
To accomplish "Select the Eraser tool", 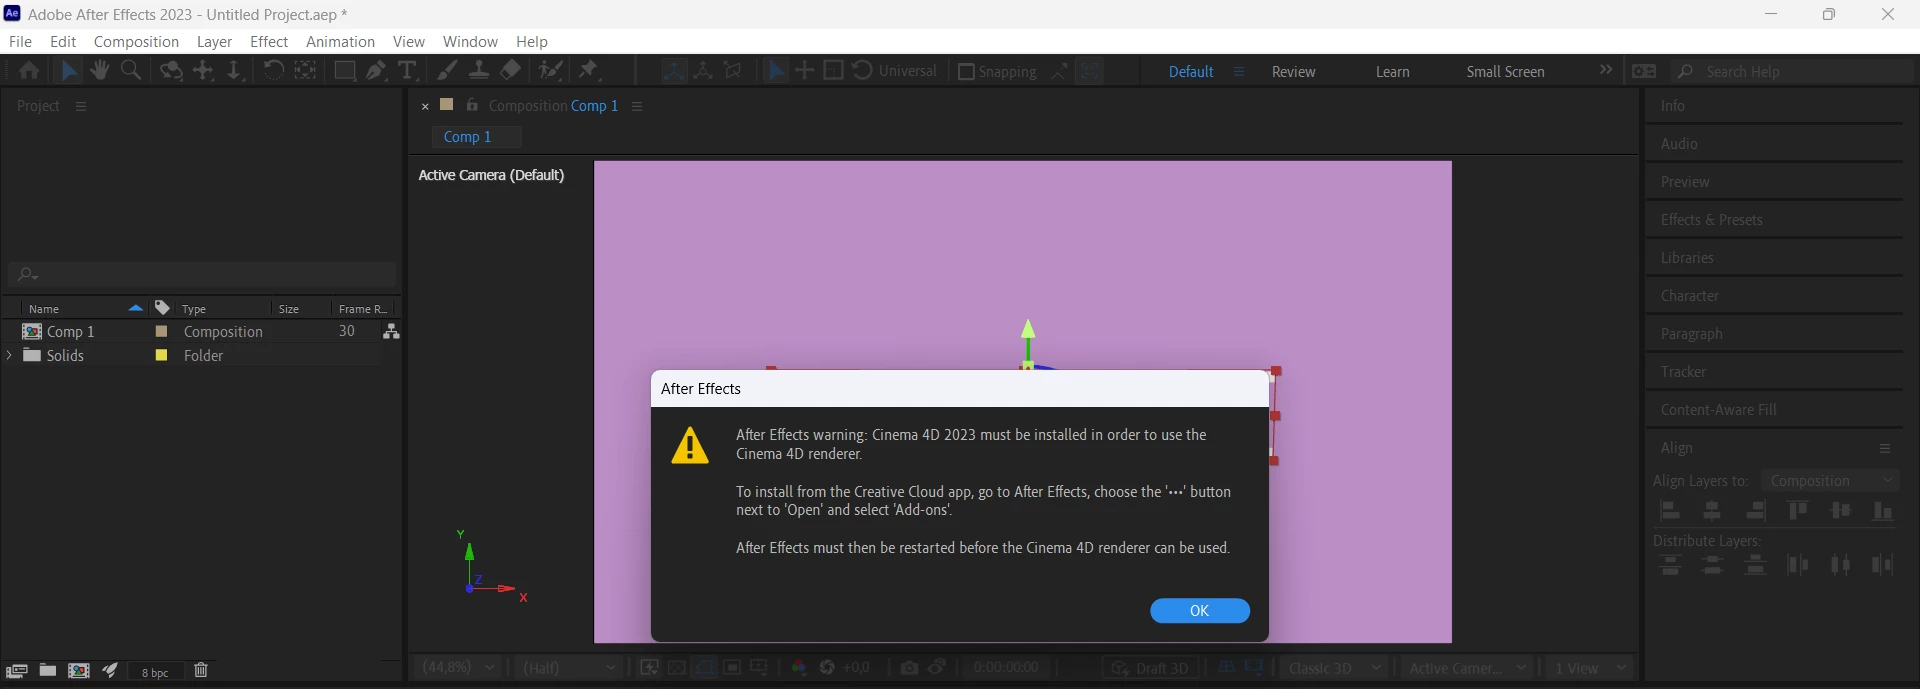I will (510, 71).
